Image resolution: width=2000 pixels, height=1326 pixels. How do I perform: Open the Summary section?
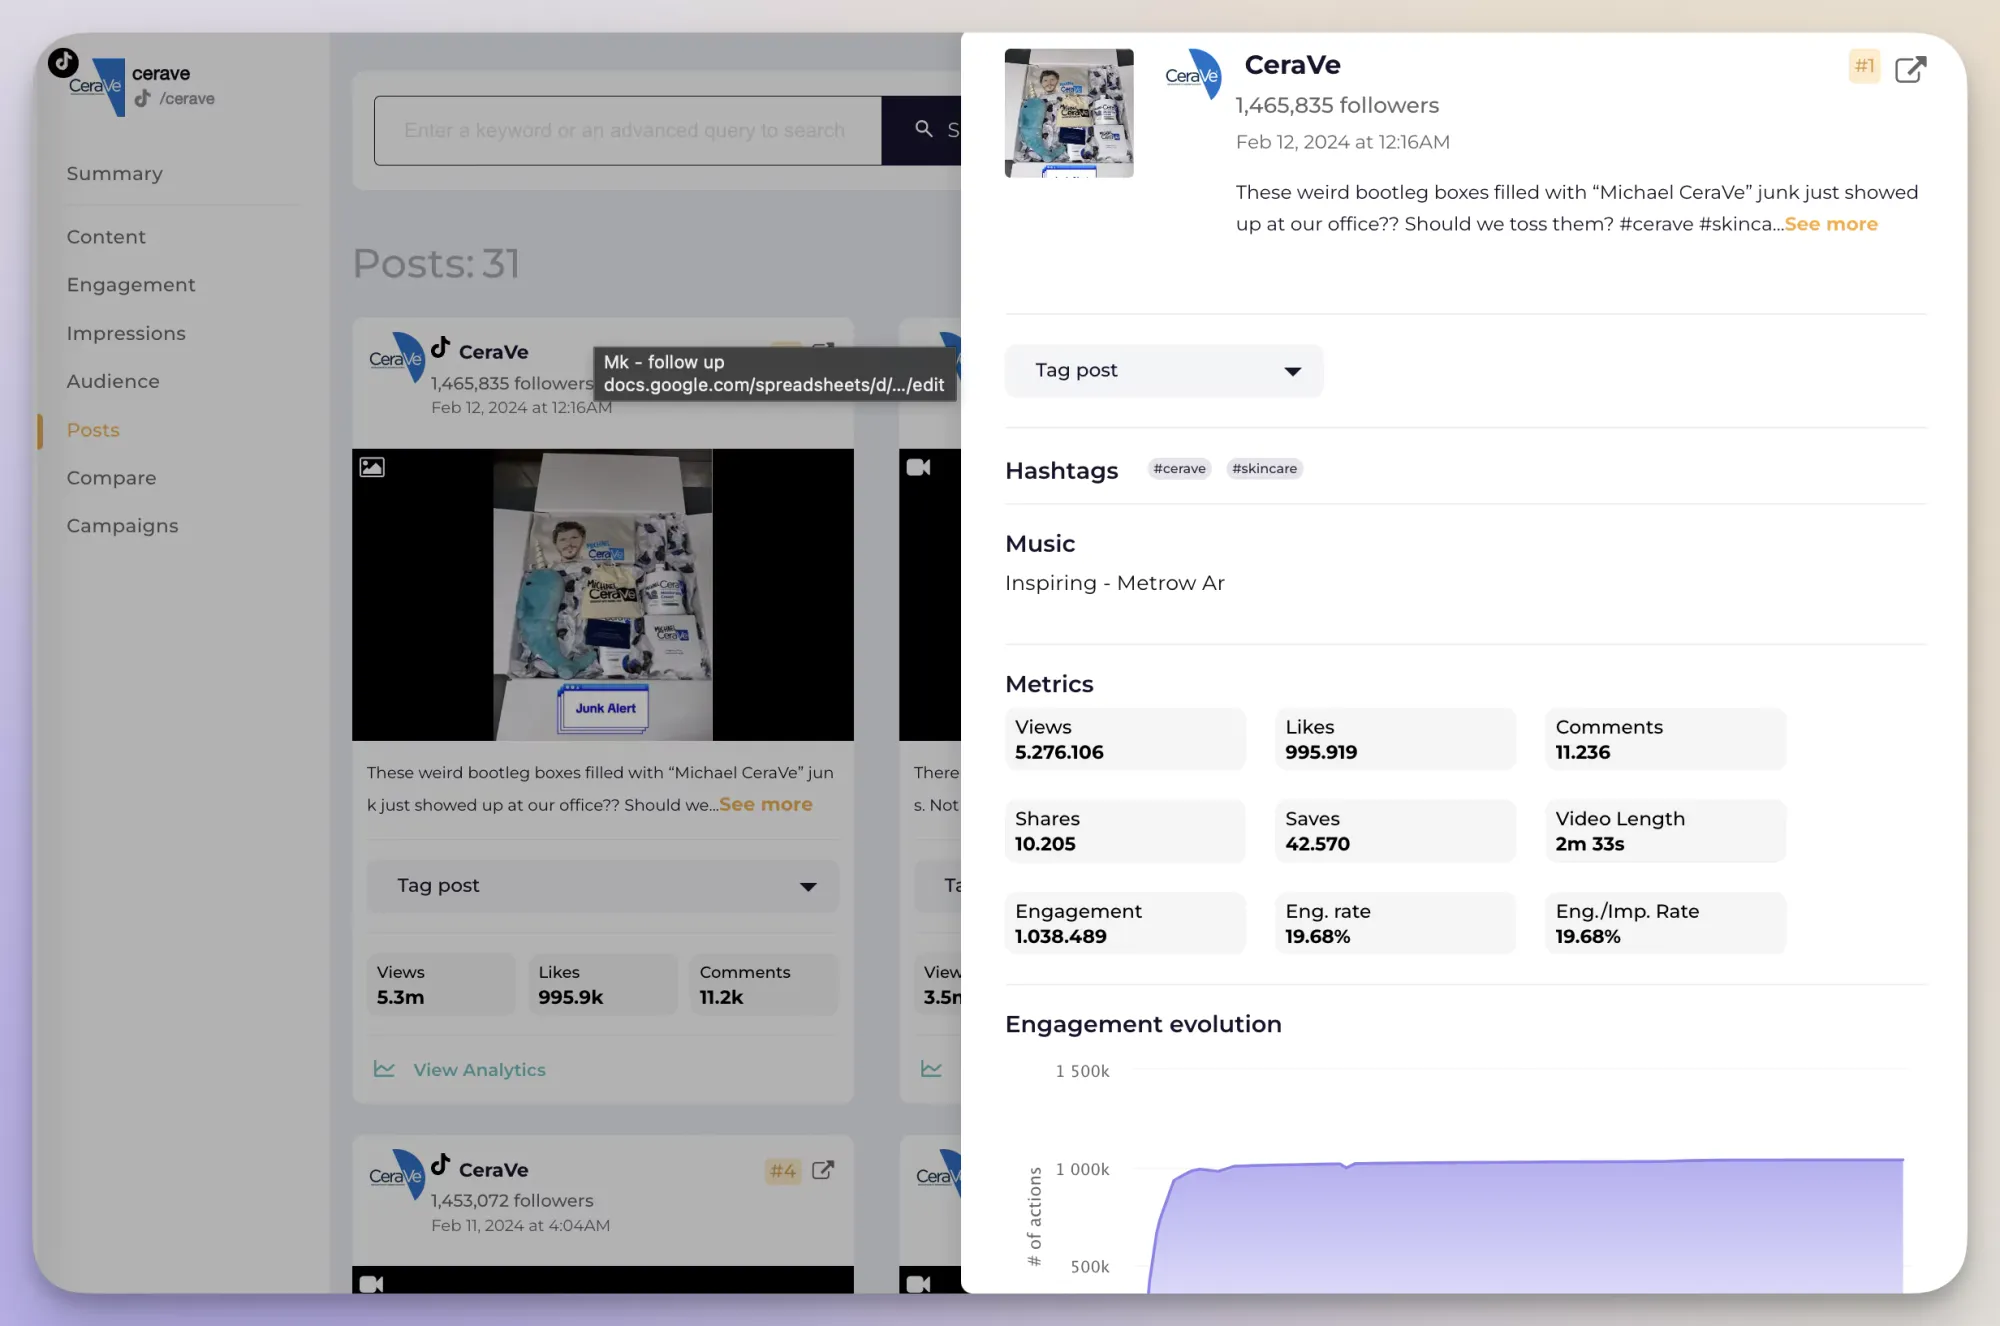[114, 173]
